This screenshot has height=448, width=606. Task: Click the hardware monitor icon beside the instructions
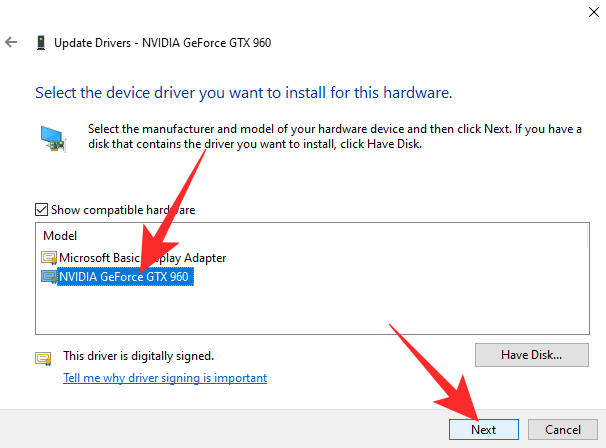[52, 138]
